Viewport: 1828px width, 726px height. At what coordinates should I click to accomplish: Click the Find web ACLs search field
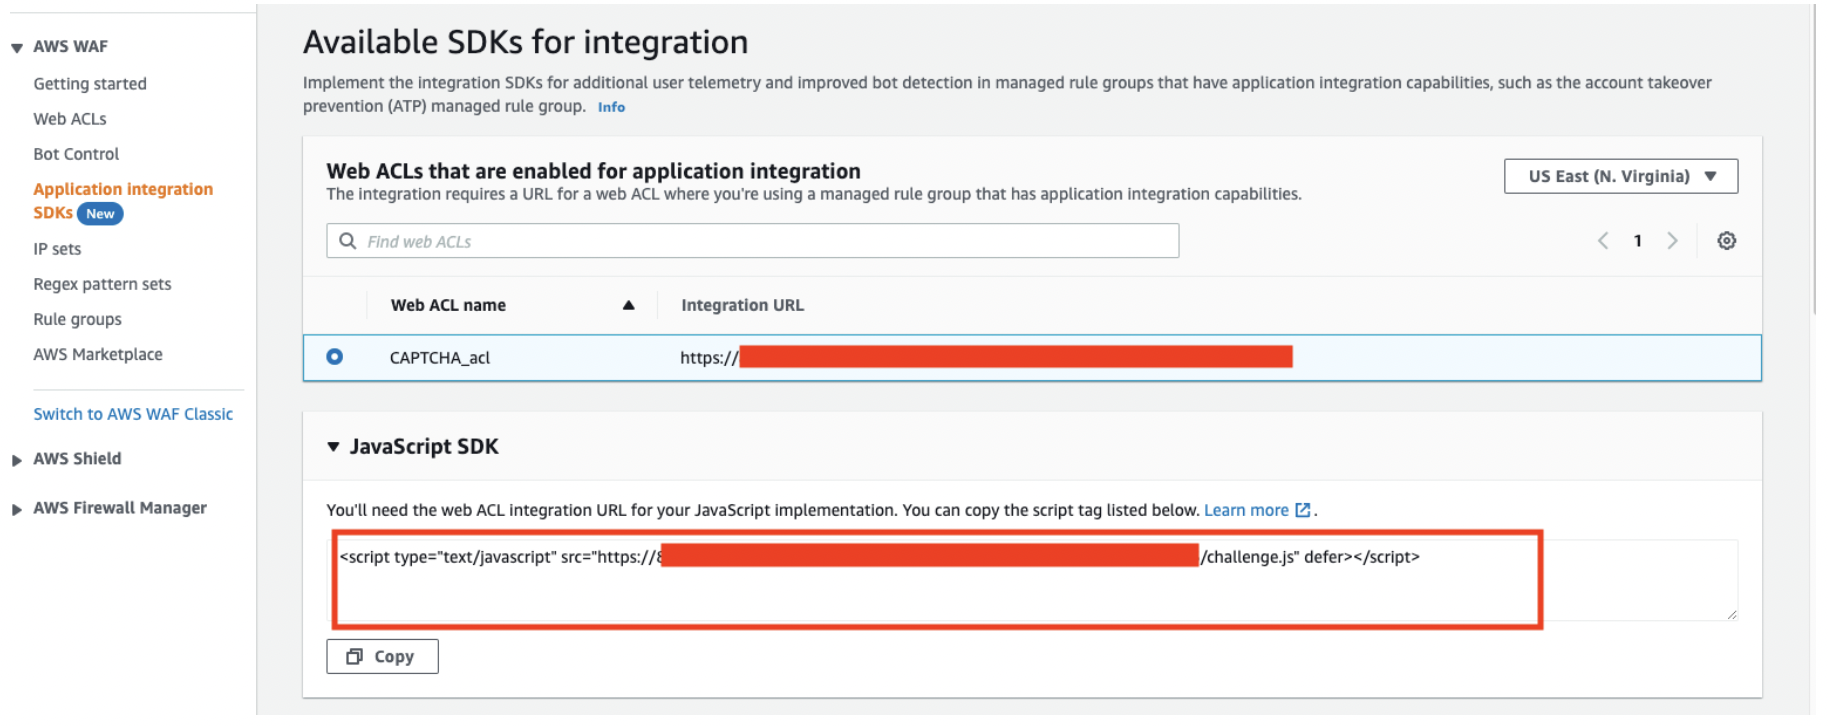click(x=752, y=241)
